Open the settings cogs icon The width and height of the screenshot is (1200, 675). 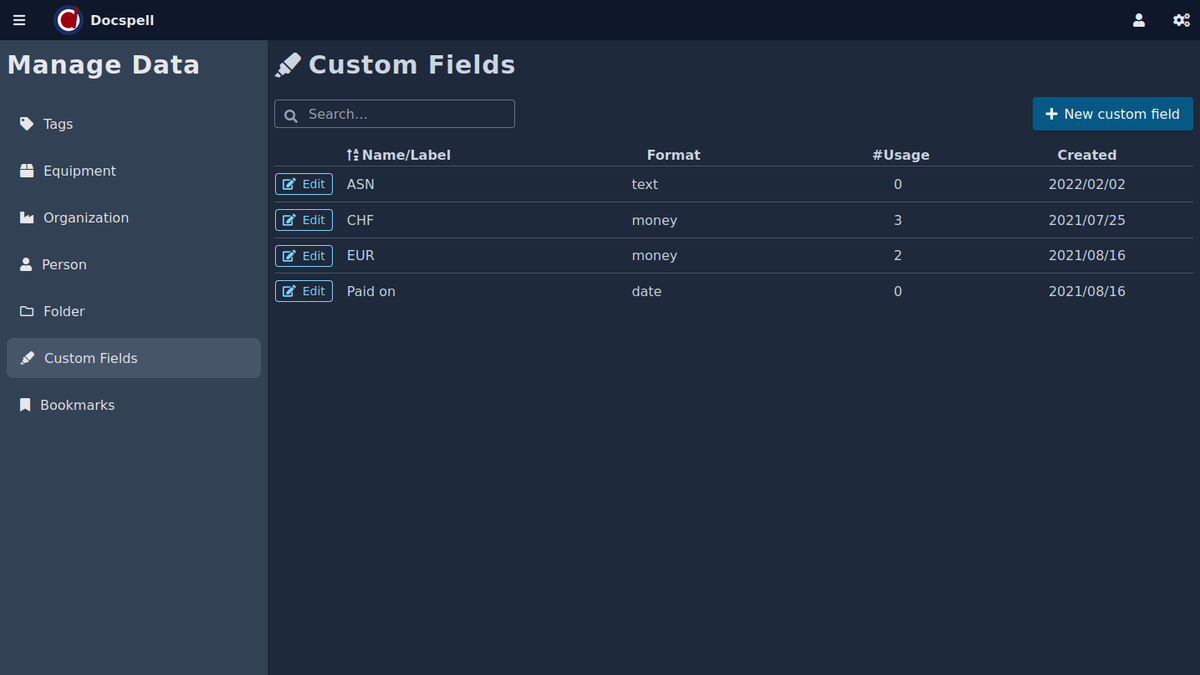pos(1181,20)
